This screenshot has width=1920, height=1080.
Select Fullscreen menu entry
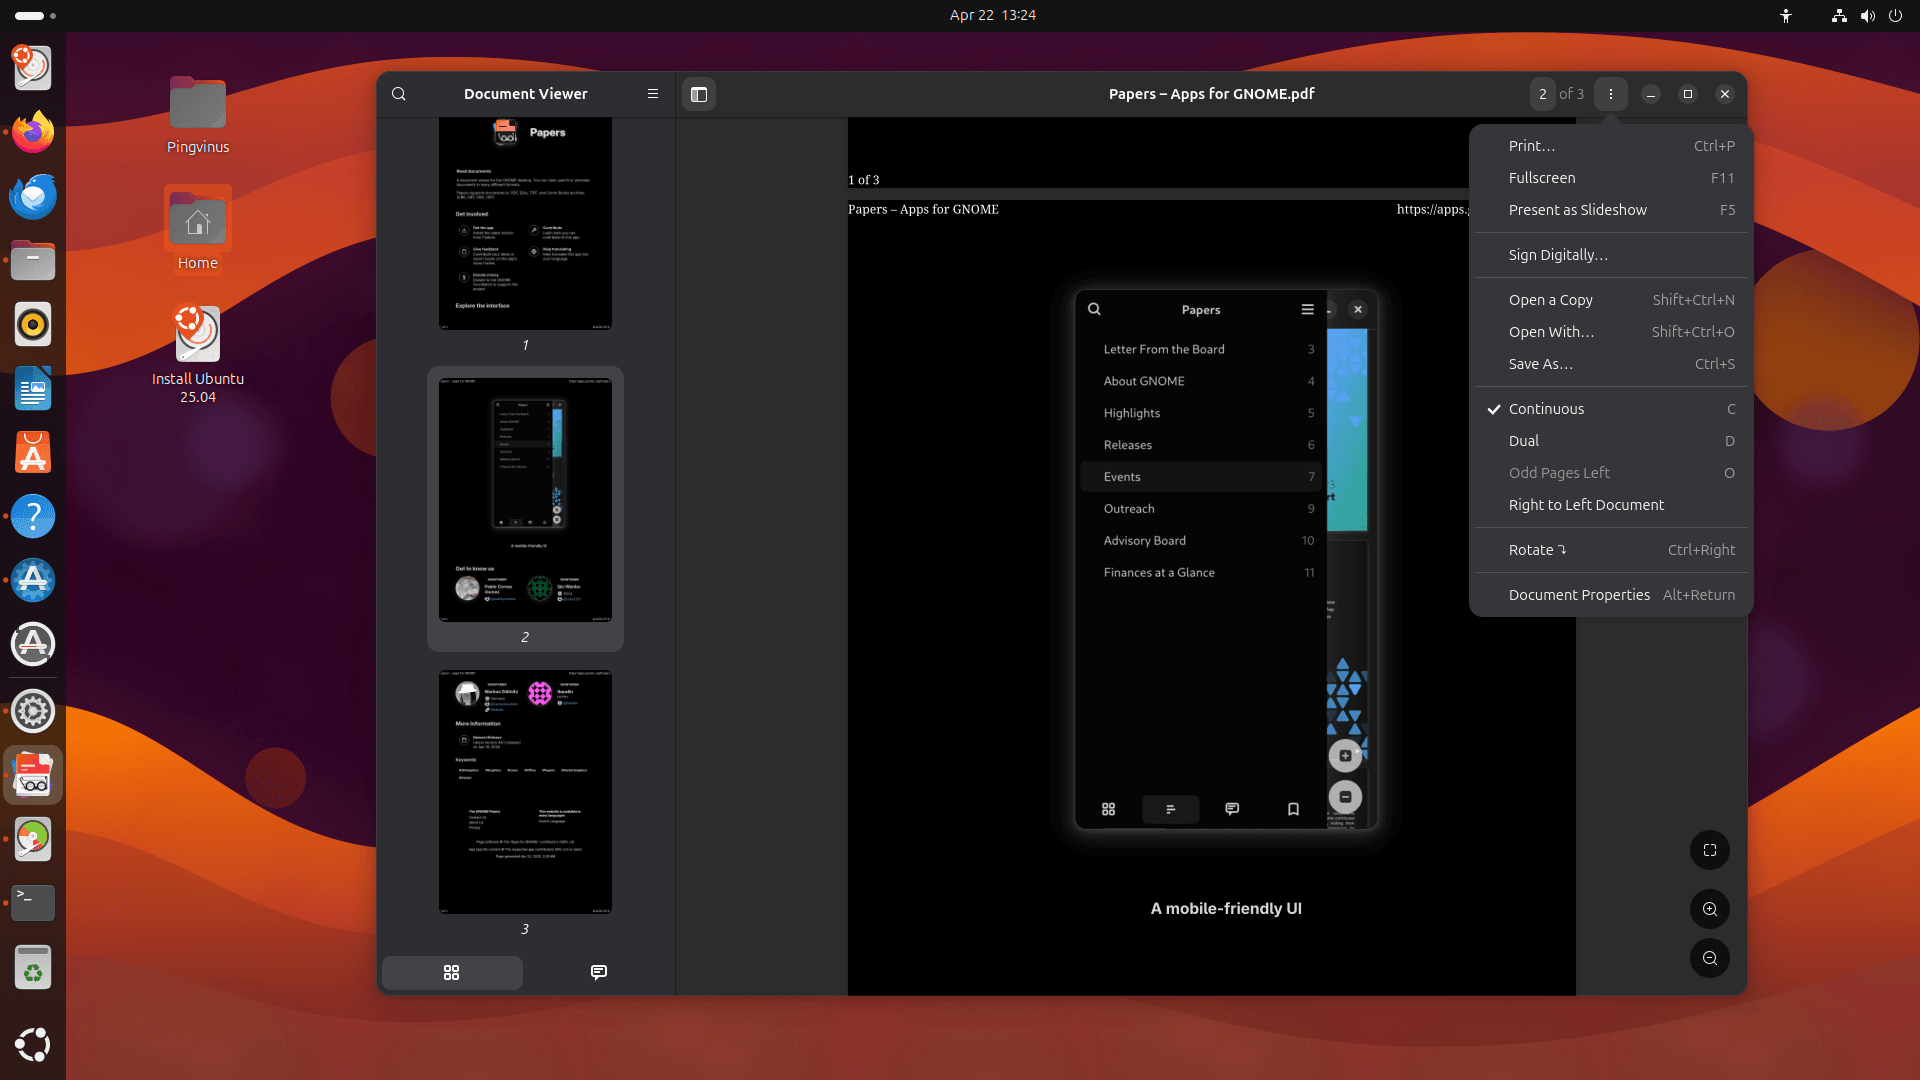point(1611,178)
